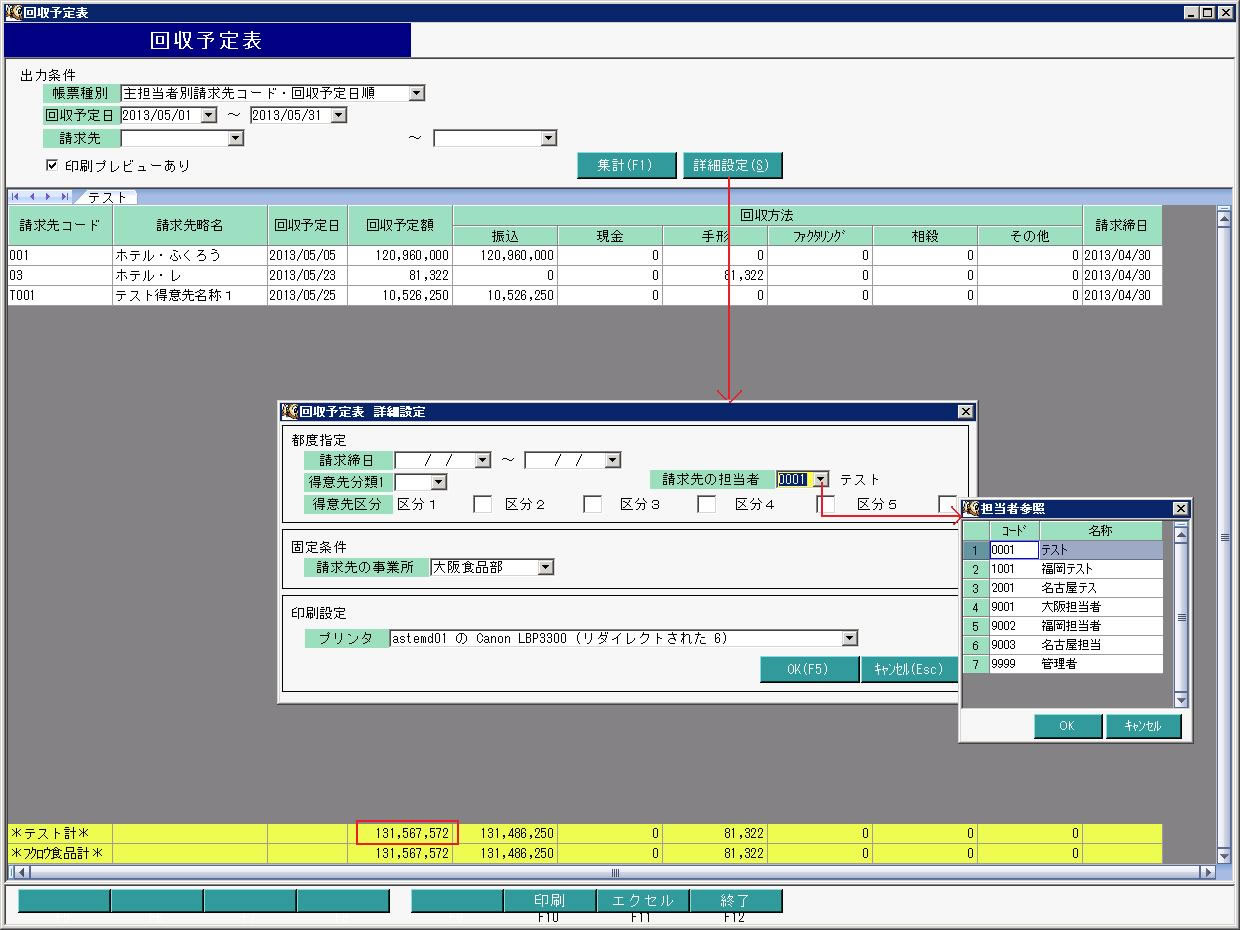Click the 集計(F1) button
This screenshot has width=1240, height=930.
click(x=626, y=165)
